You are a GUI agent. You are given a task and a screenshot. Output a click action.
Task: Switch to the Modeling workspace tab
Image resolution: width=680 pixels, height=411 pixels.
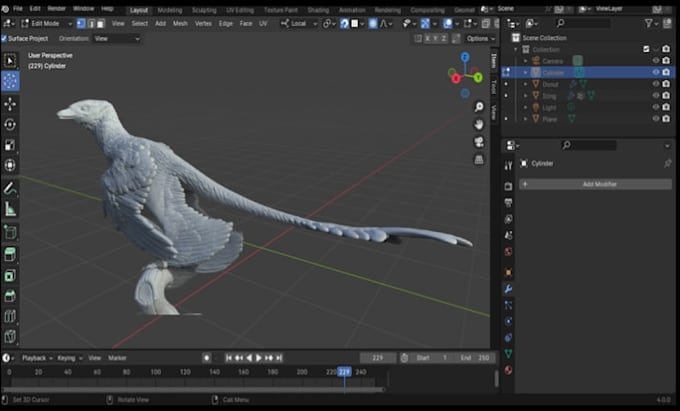click(x=170, y=10)
